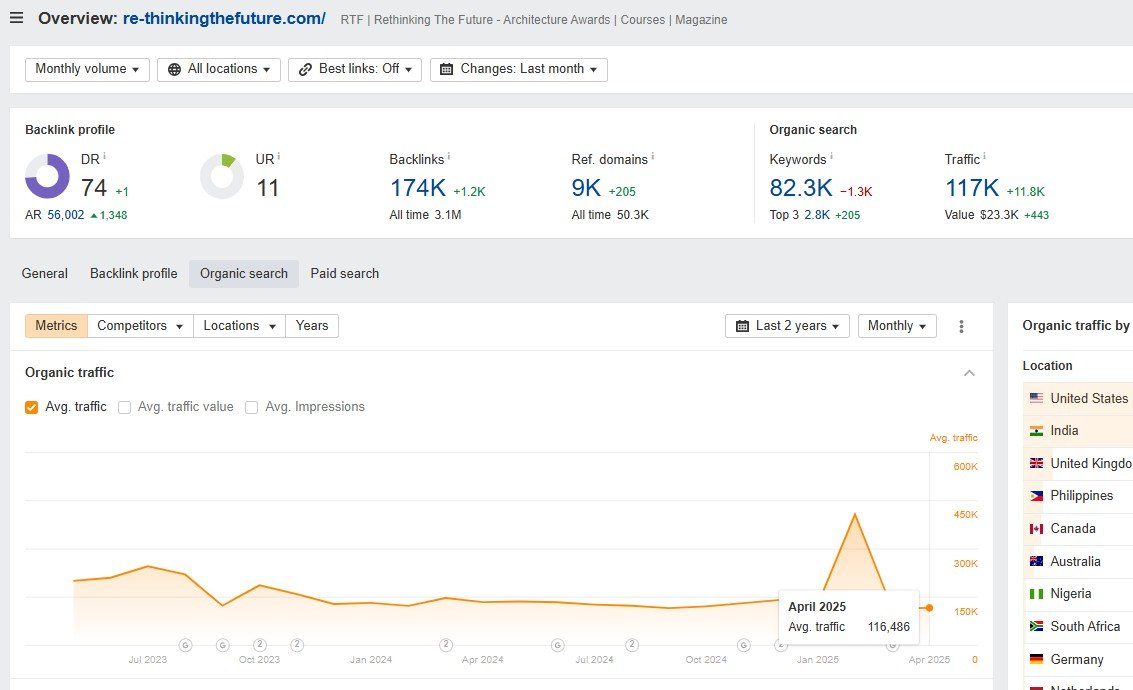Click the Canada flag icon
The width and height of the screenshot is (1133, 690).
tap(1036, 529)
